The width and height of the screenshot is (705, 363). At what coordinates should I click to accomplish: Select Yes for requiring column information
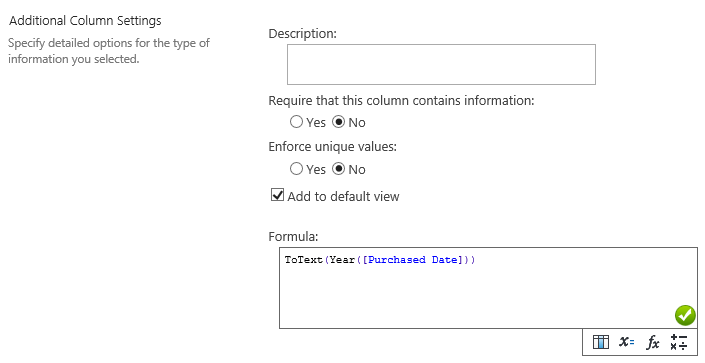(296, 121)
